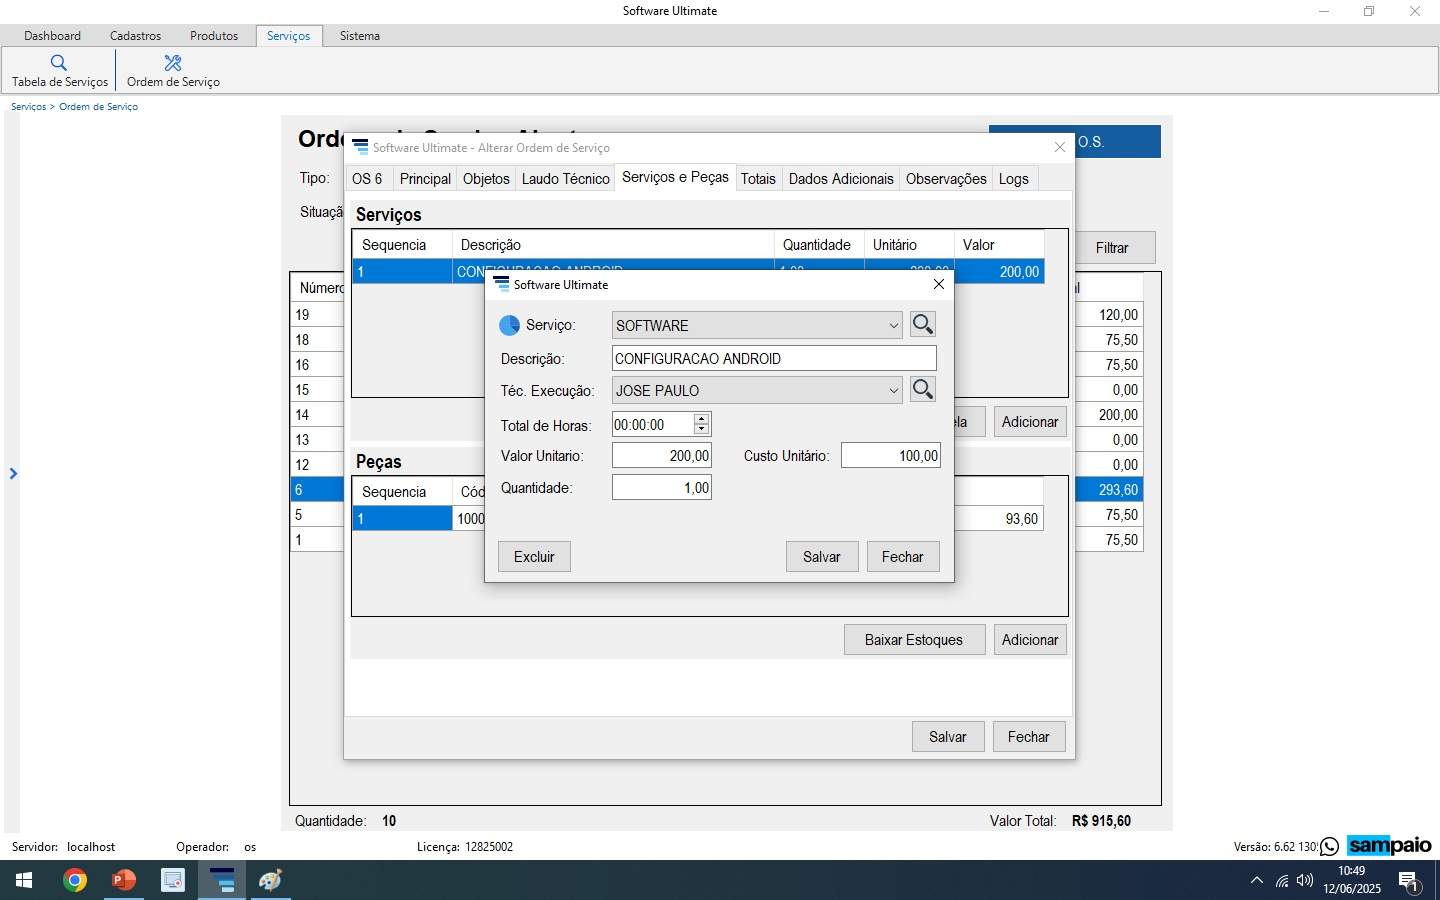Open Cadastros menu tab
Viewport: 1440px width, 900px height.
click(135, 35)
